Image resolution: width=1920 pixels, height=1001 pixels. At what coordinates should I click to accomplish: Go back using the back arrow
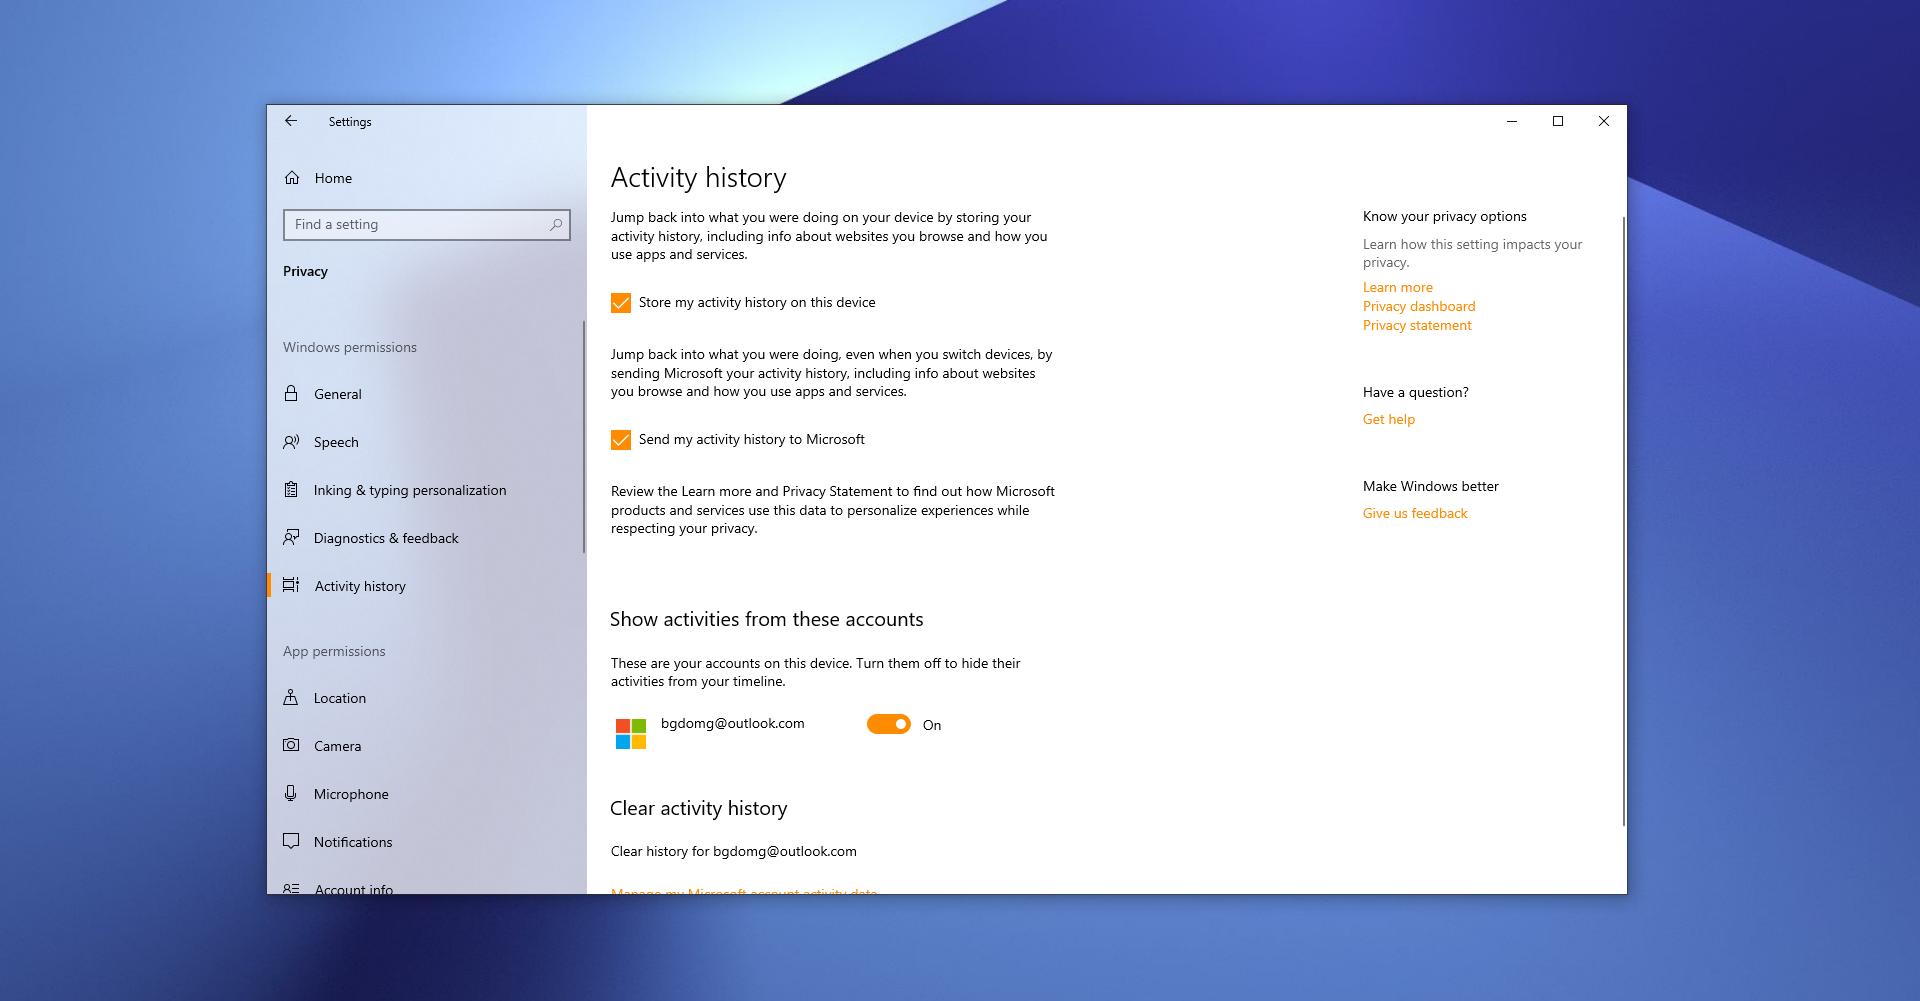click(x=291, y=121)
